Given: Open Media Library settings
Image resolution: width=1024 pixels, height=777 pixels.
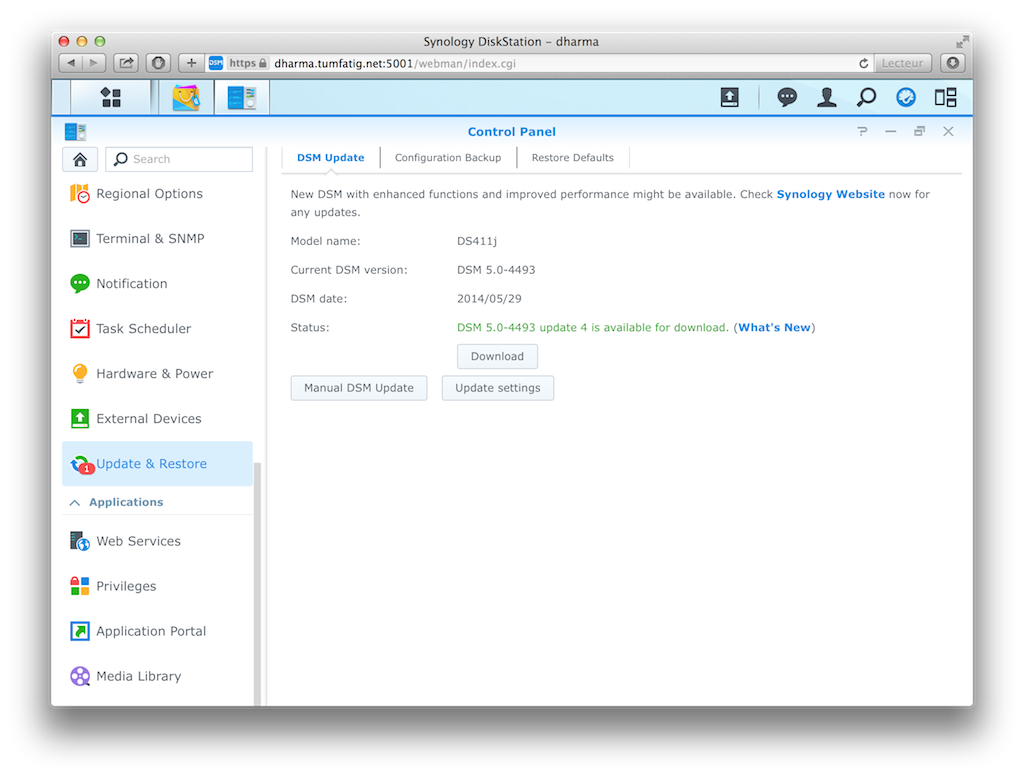Looking at the screenshot, I should click(157, 676).
